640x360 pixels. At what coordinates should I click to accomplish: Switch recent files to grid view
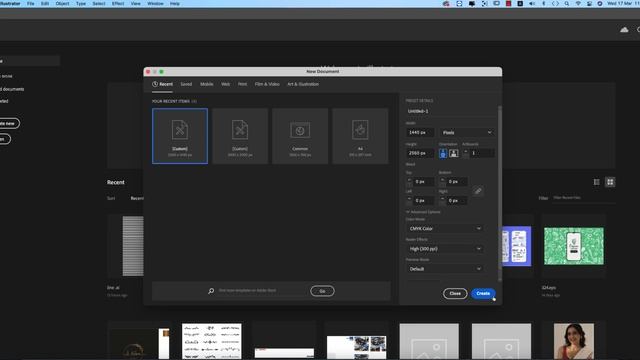tap(610, 182)
